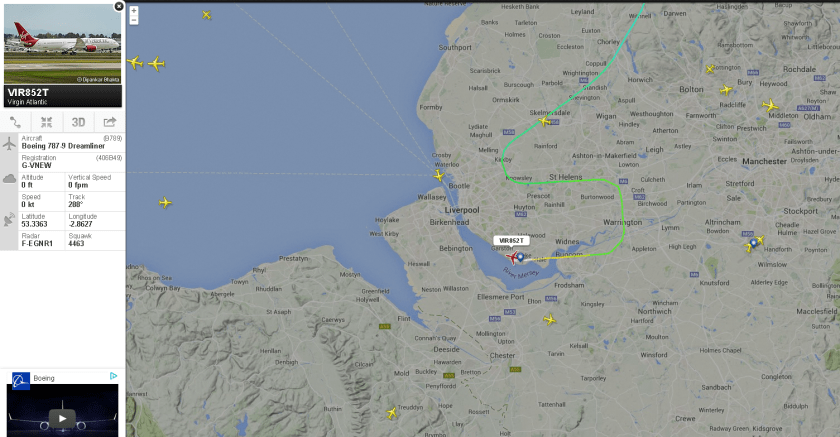Screen dimensions: 840x437
Task: Select the yellow plane near Treuddyn
Action: coord(392,413)
